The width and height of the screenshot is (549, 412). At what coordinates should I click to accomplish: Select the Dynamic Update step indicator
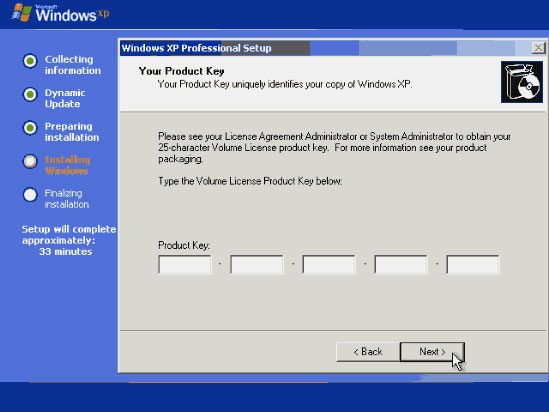click(x=30, y=94)
